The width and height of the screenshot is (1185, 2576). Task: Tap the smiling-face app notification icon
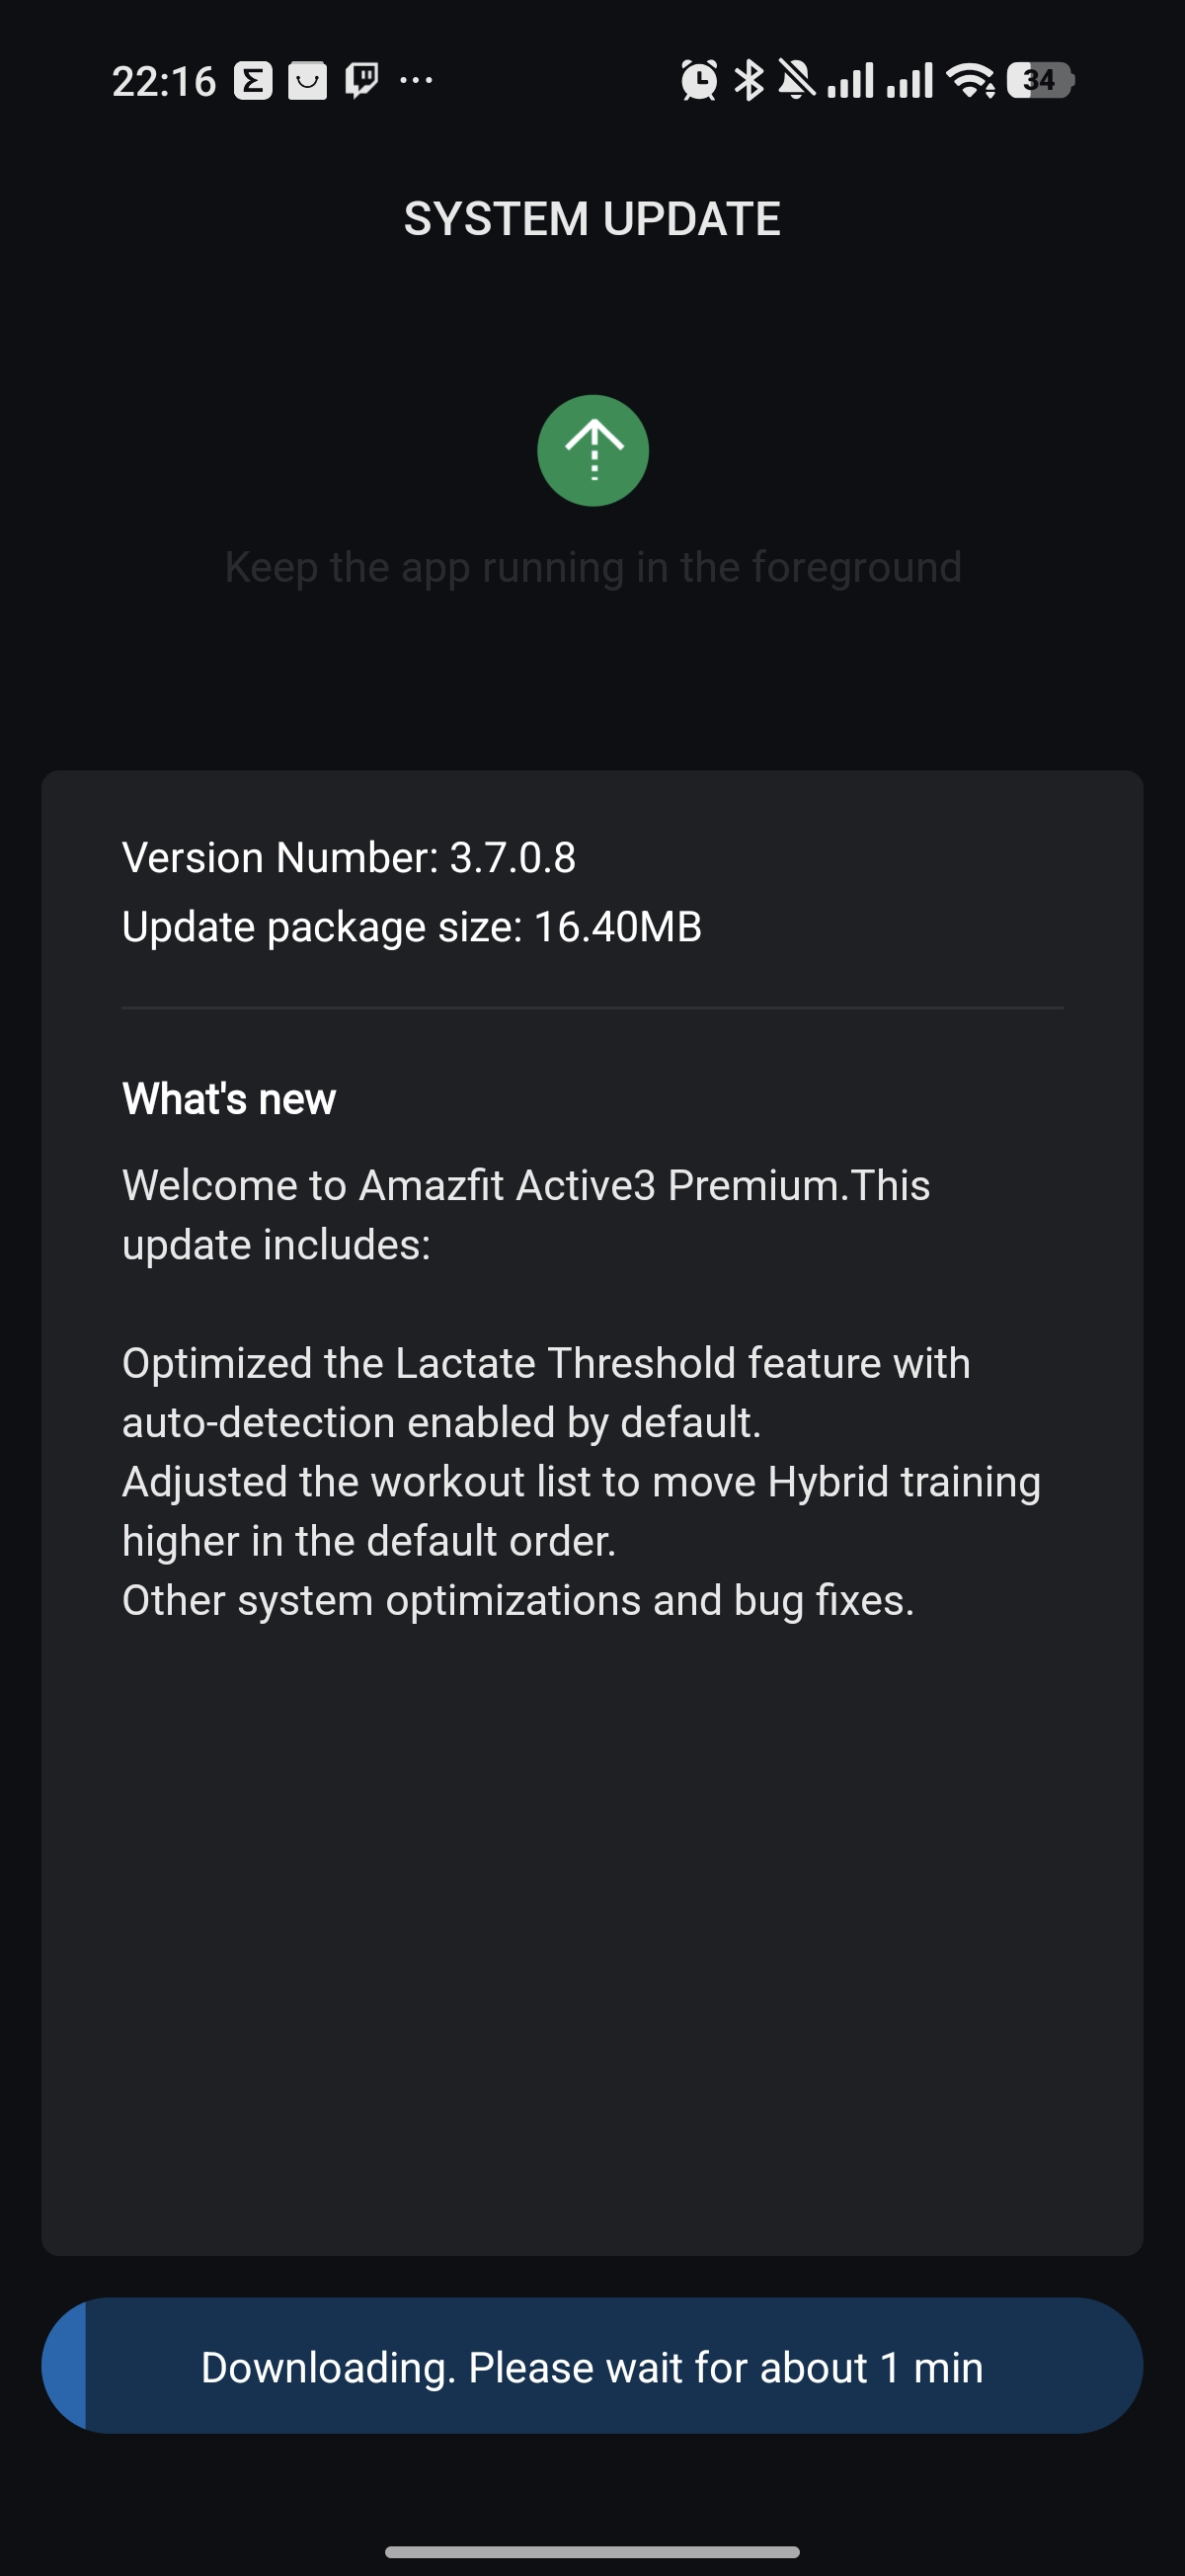307,80
